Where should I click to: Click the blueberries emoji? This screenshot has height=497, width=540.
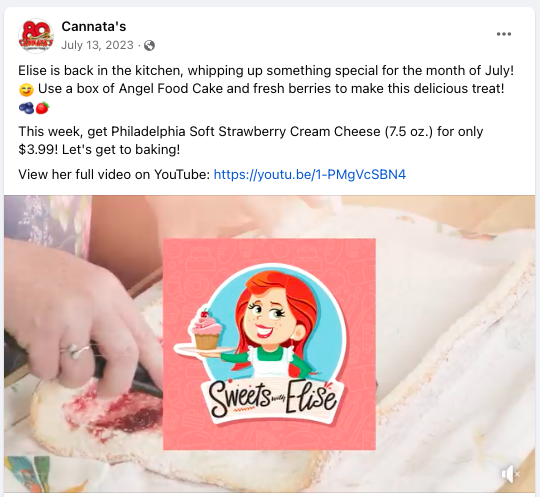(26, 108)
